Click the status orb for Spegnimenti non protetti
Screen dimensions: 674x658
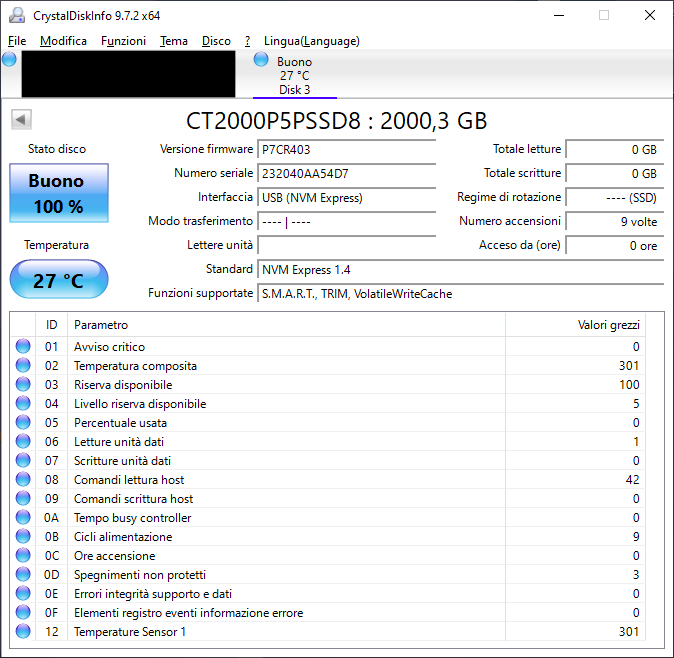[23, 574]
